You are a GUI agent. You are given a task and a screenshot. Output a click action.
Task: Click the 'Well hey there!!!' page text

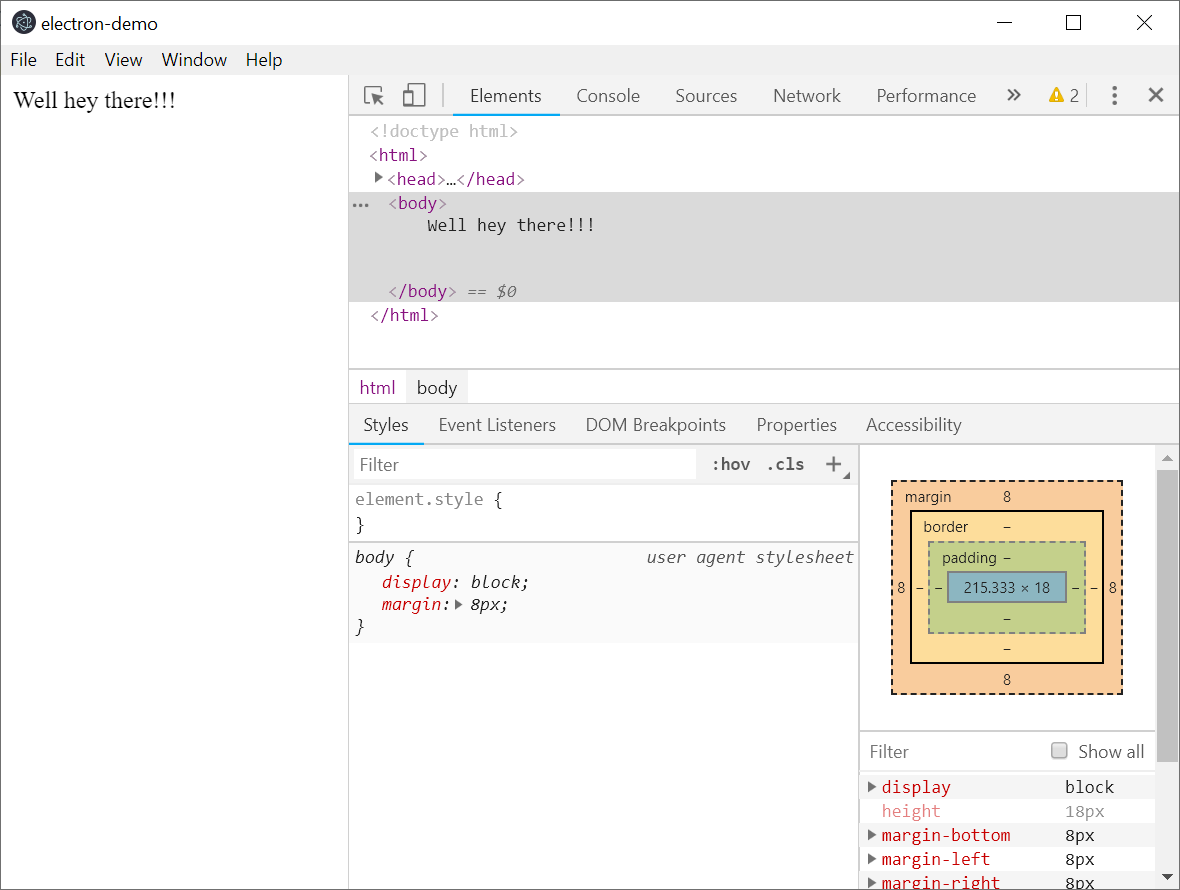click(95, 100)
